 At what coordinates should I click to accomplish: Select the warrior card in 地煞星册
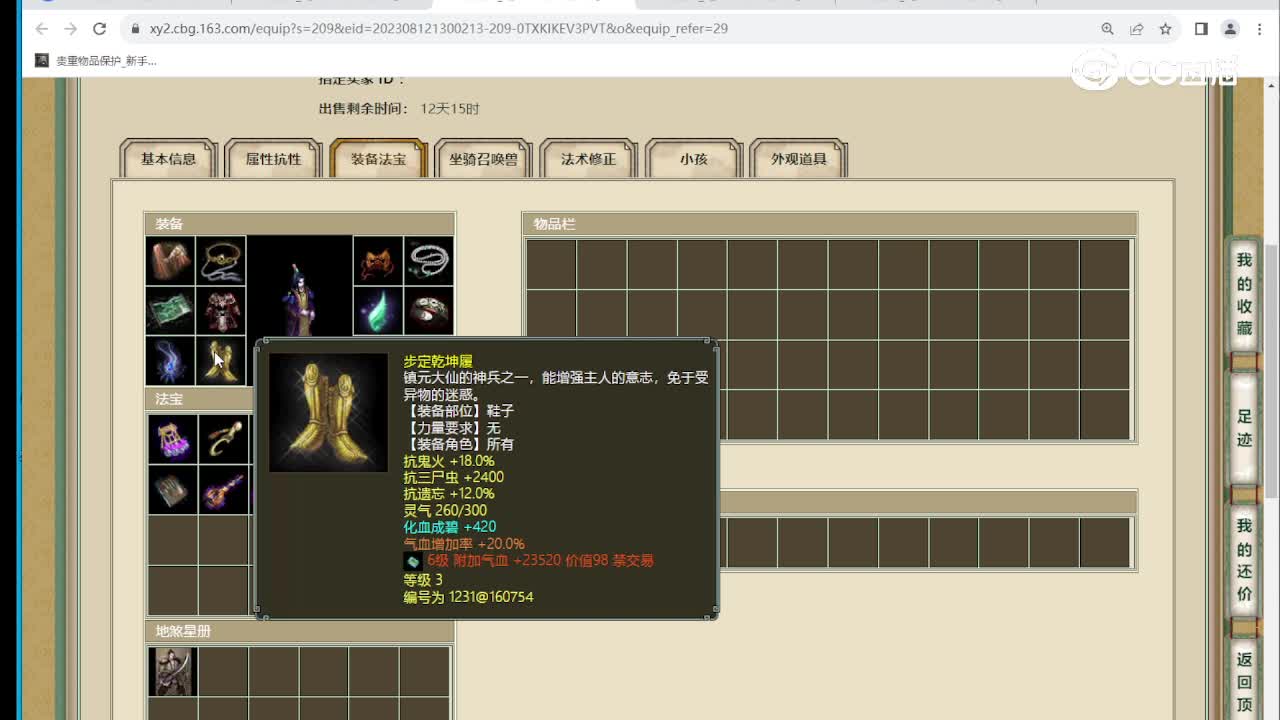(x=172, y=671)
